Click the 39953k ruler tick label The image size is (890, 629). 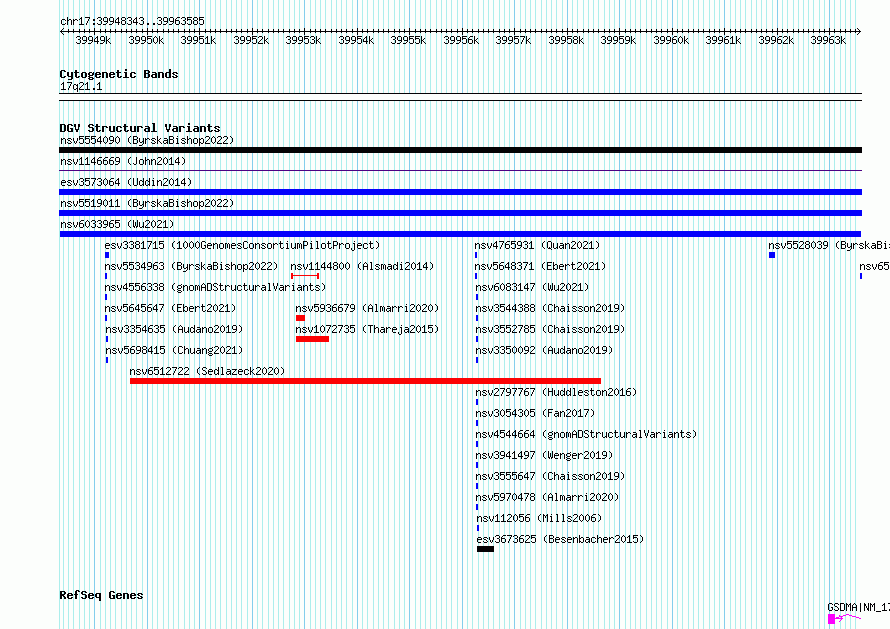pyautogui.click(x=303, y=40)
